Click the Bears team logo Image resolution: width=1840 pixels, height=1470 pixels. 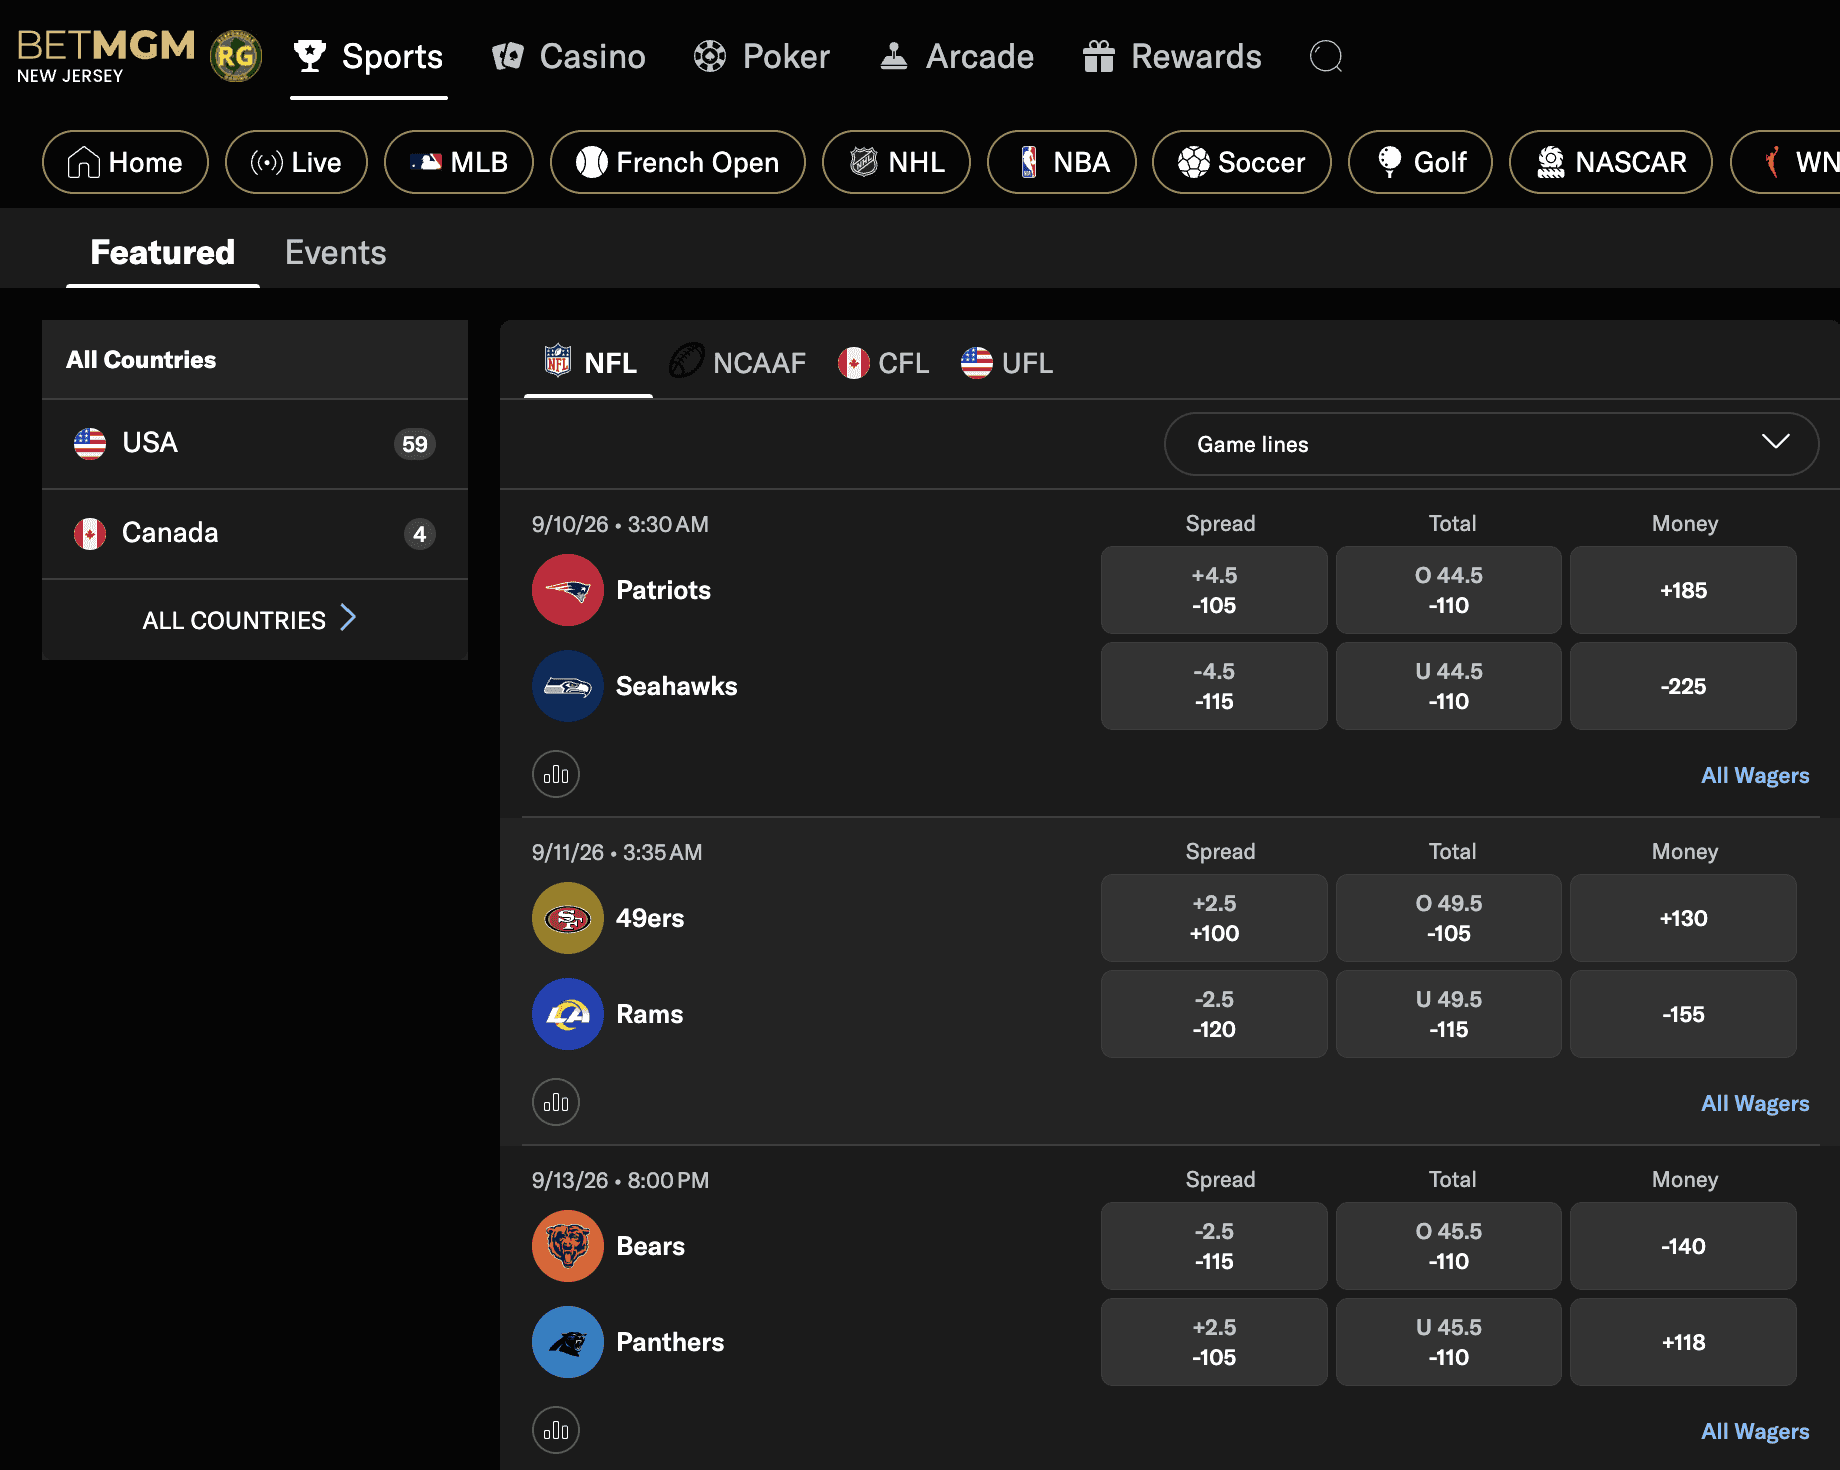point(568,1246)
